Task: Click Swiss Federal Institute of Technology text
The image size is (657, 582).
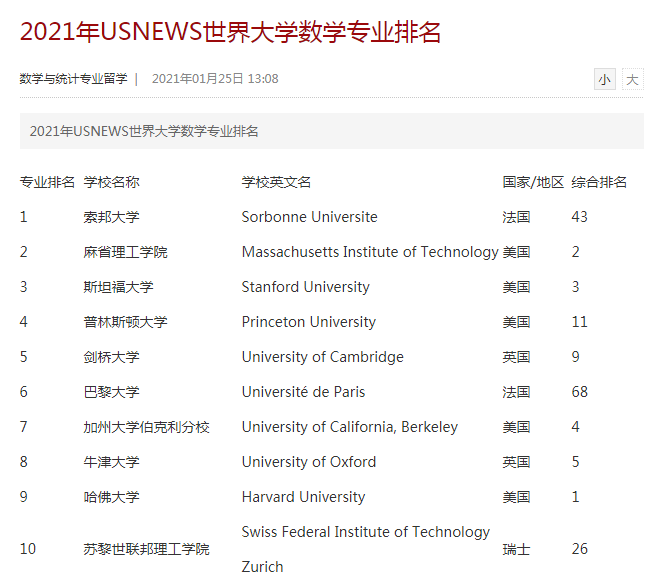Action: point(366,532)
